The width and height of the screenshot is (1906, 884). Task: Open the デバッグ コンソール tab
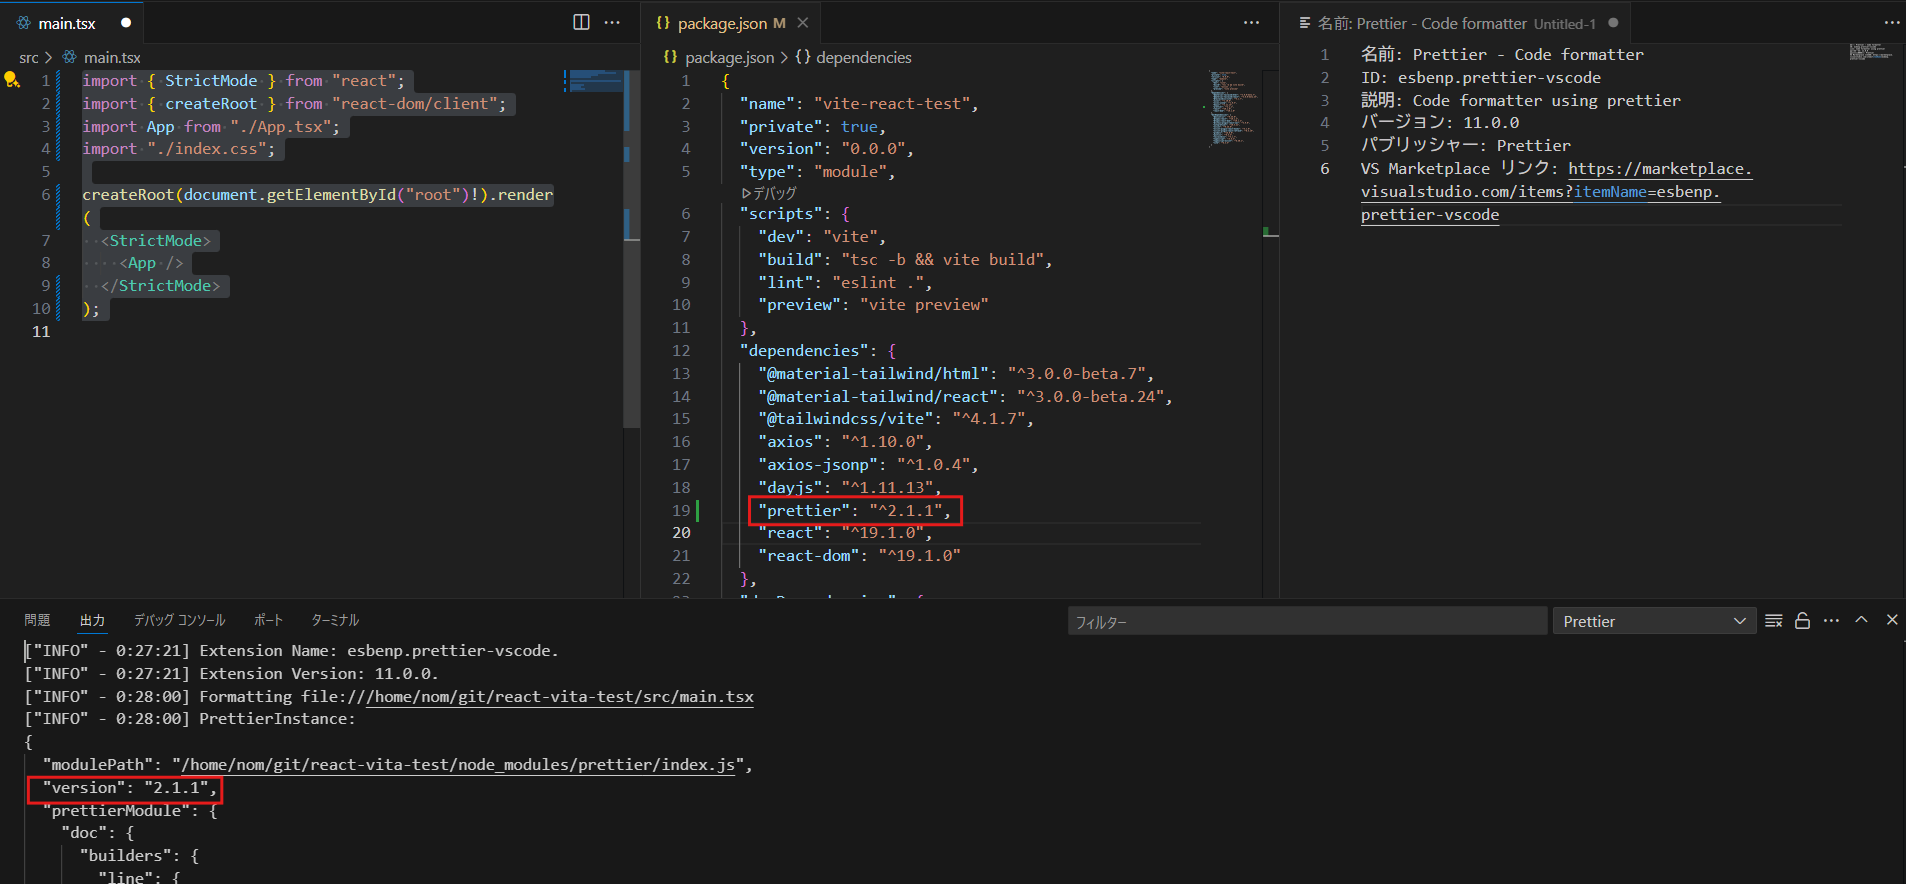(x=180, y=620)
